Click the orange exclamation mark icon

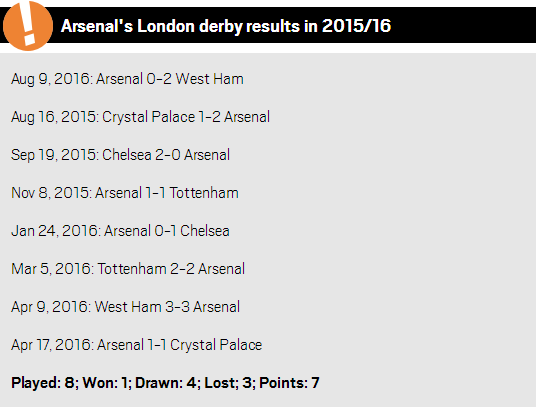pyautogui.click(x=28, y=26)
